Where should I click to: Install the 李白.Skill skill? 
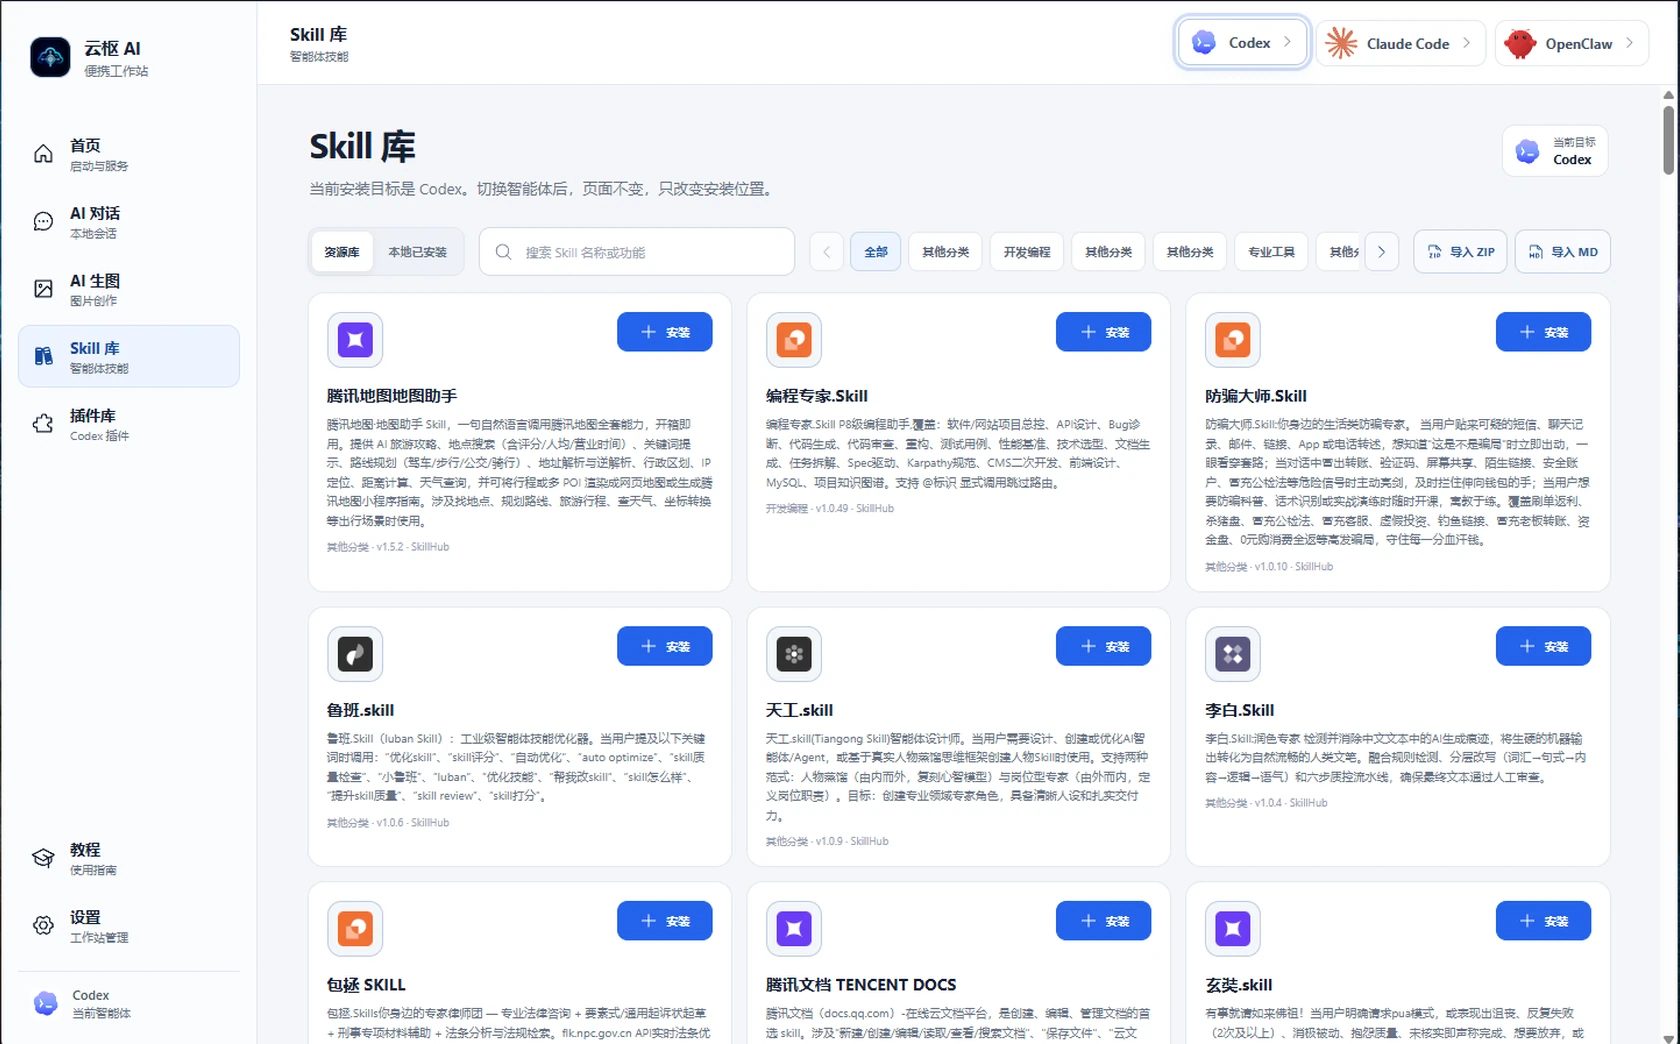[x=1543, y=646]
